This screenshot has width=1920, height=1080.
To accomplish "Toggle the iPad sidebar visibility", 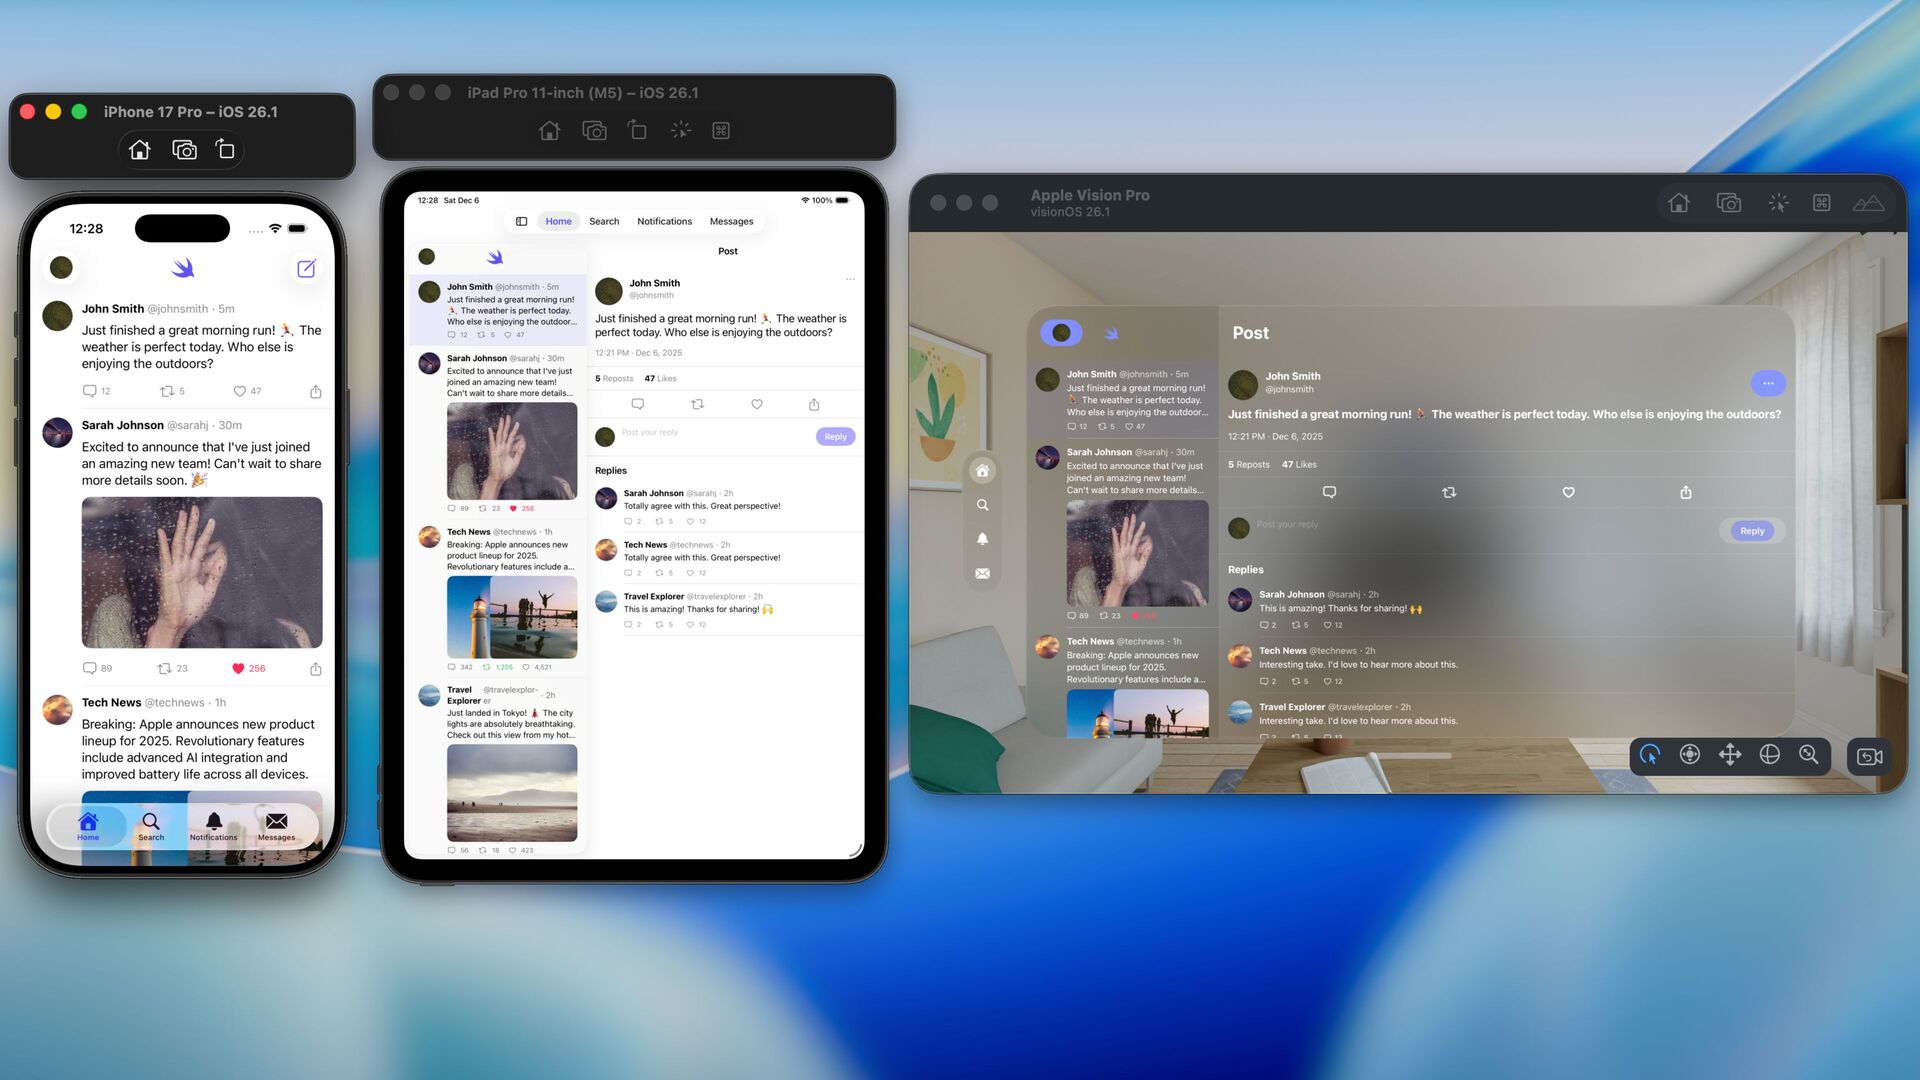I will (521, 222).
